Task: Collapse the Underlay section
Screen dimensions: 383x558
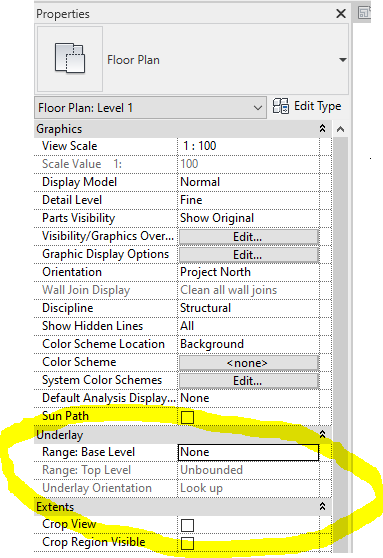Action: [322, 435]
